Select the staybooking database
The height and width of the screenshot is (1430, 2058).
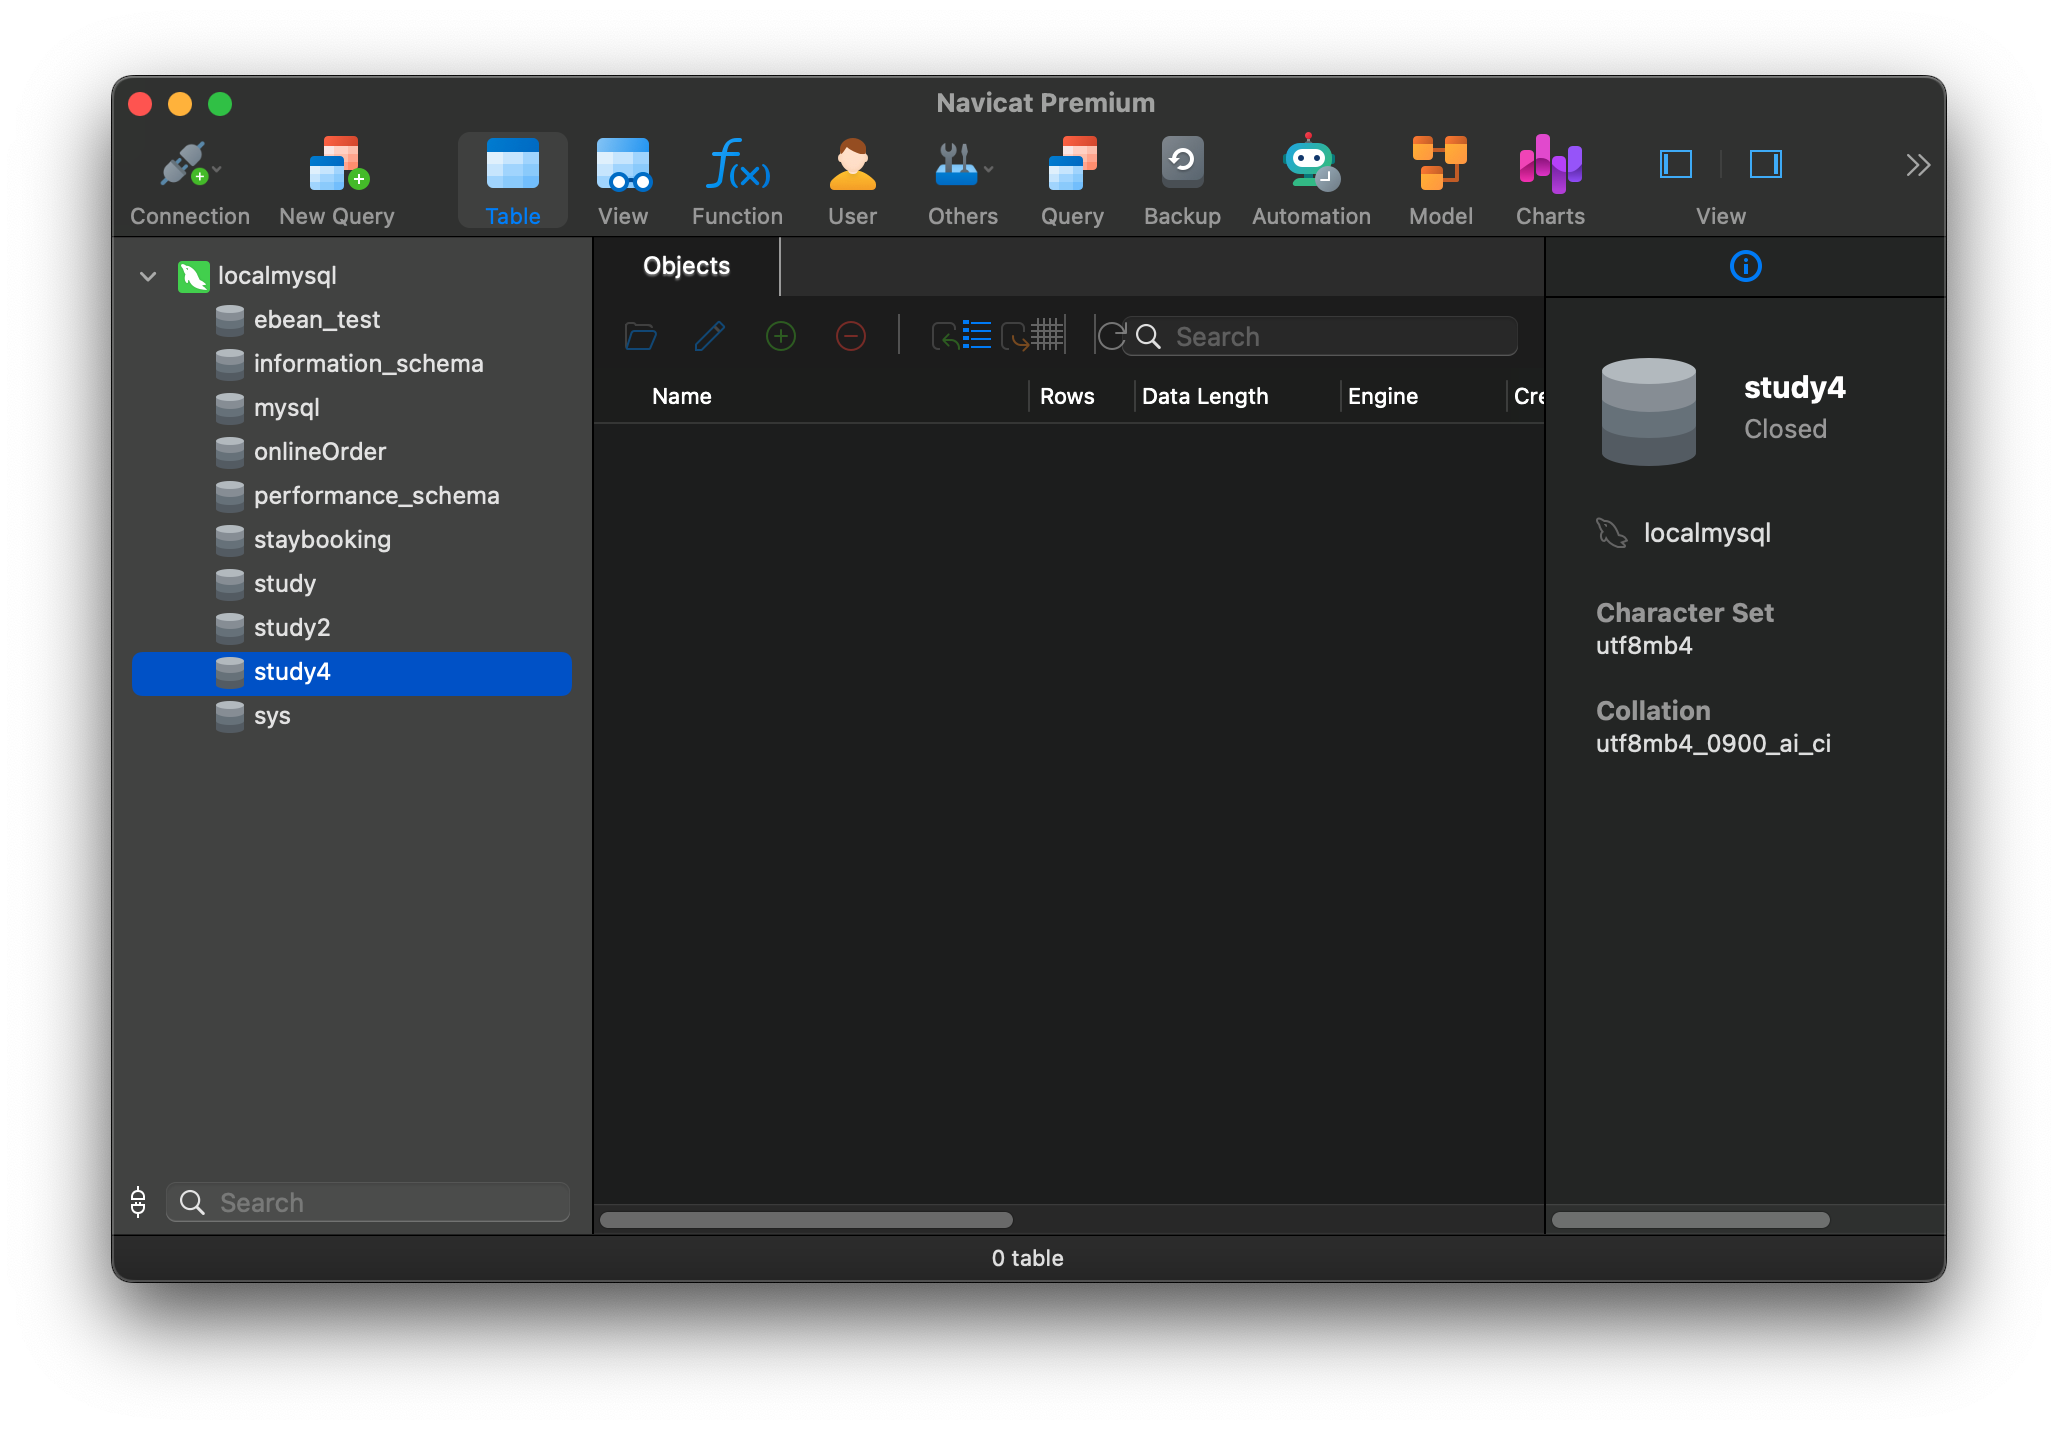pos(322,540)
